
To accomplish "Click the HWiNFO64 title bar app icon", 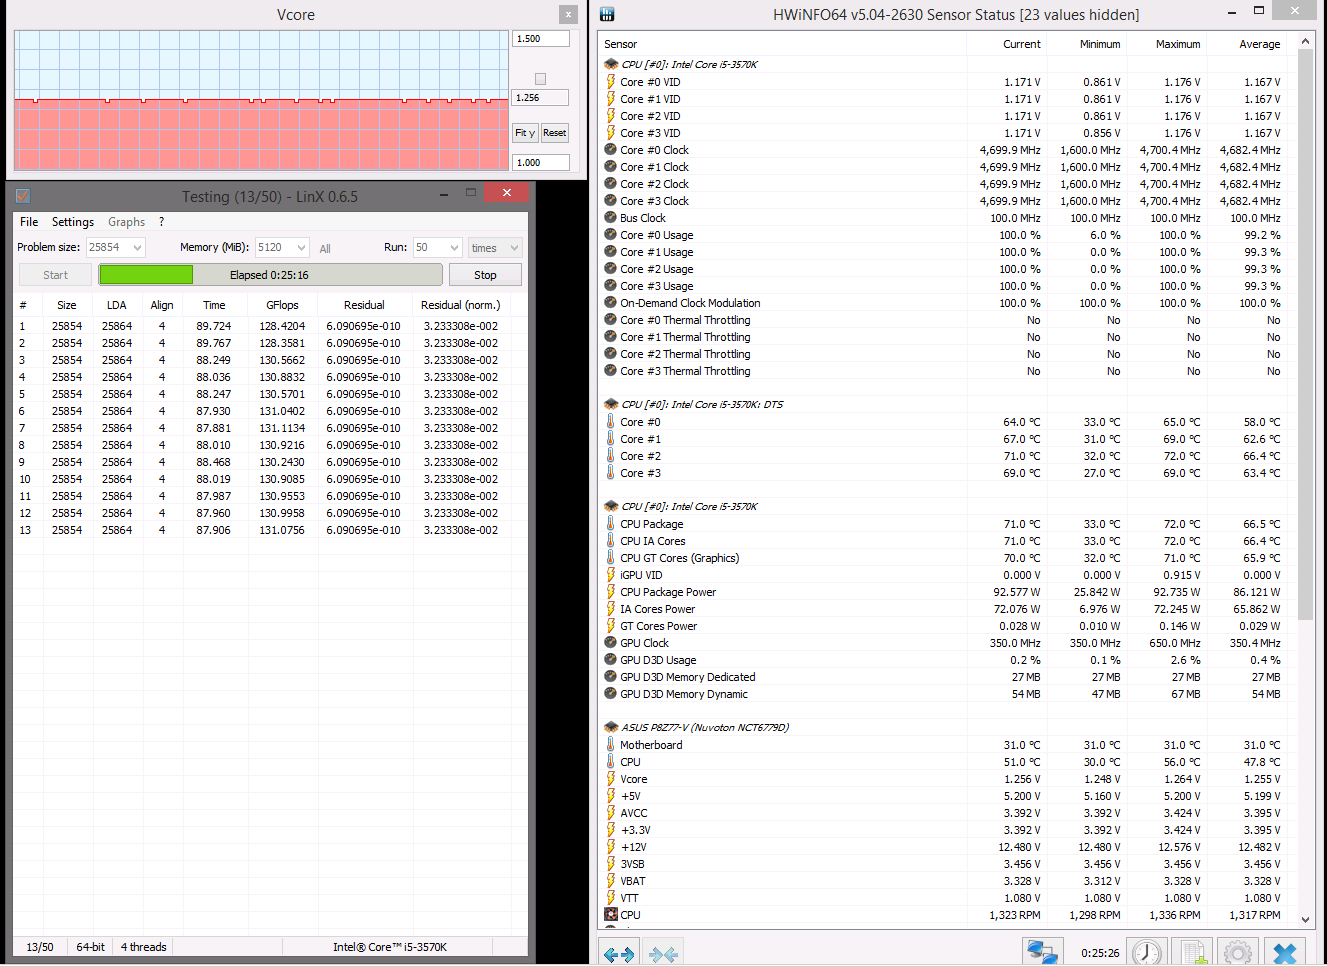I will pyautogui.click(x=607, y=14).
